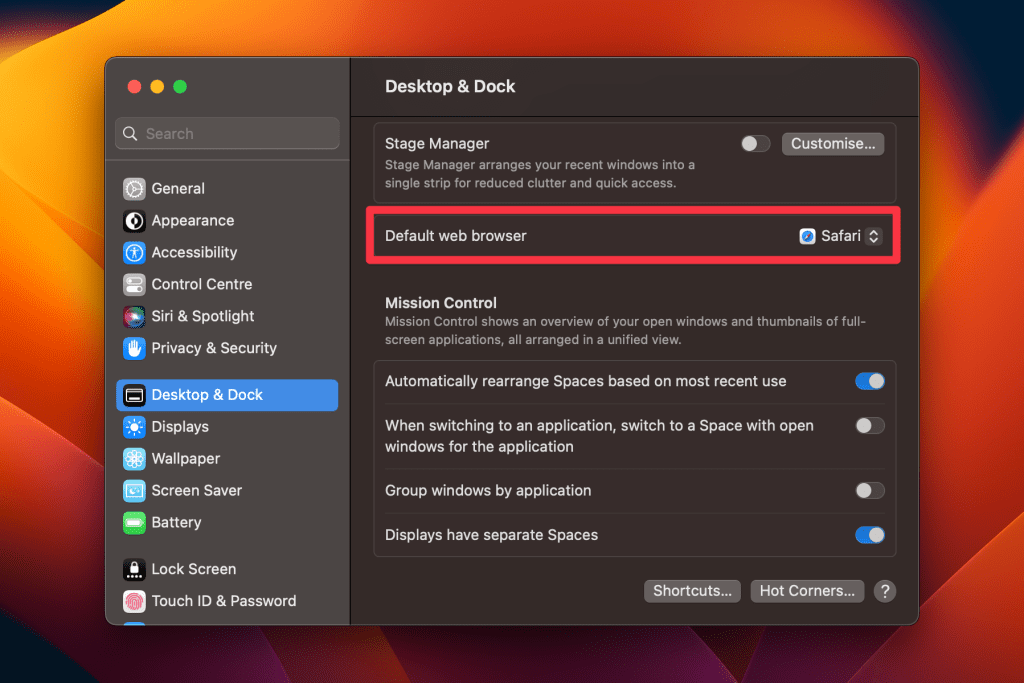Image resolution: width=1024 pixels, height=683 pixels.
Task: Click the Touch ID fingerprint icon
Action: click(134, 601)
